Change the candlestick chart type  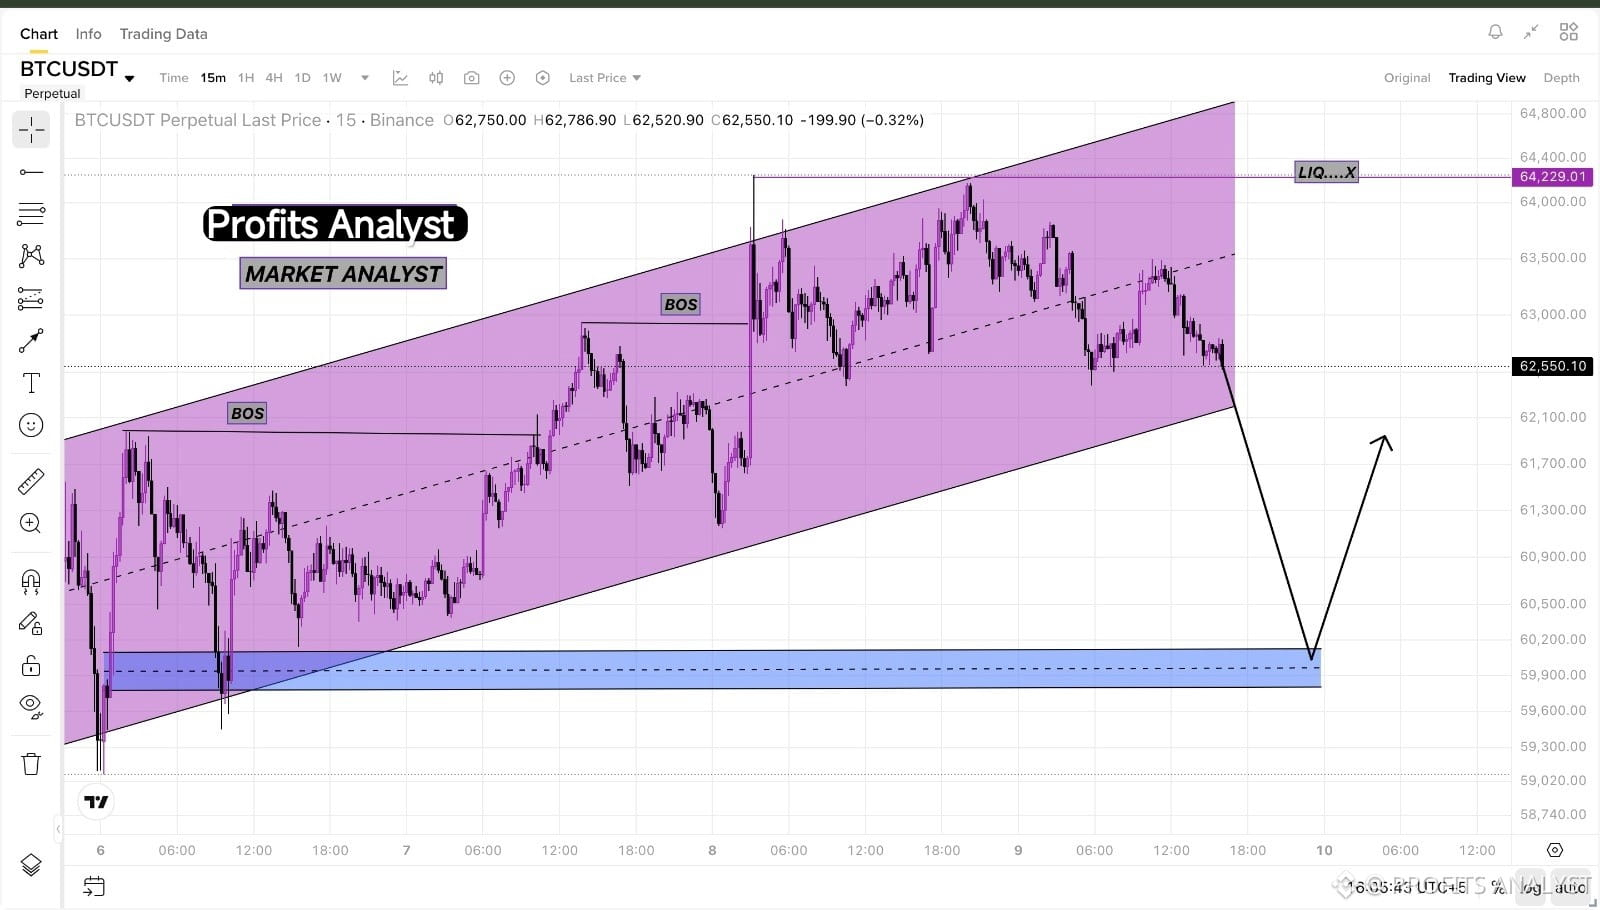pyautogui.click(x=436, y=77)
